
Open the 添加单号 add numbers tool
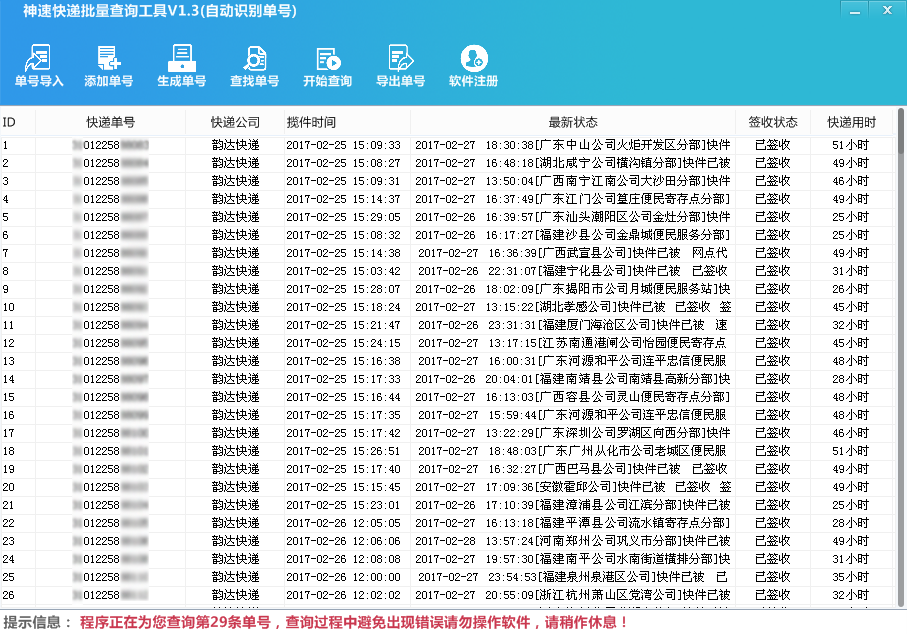108,62
